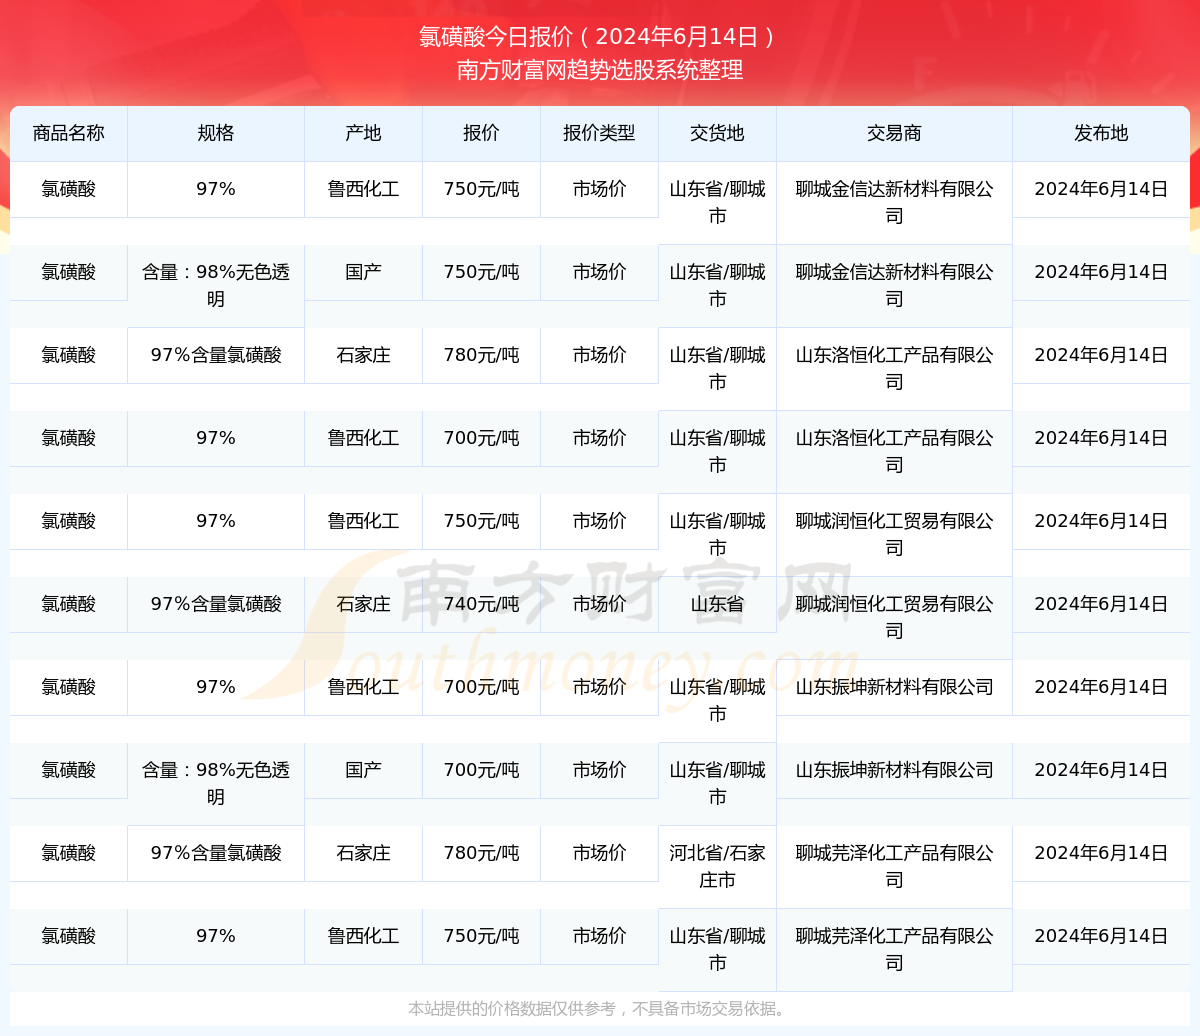The image size is (1200, 1036).
Task: Click the unique '740元/吨' price cell
Action: point(481,604)
